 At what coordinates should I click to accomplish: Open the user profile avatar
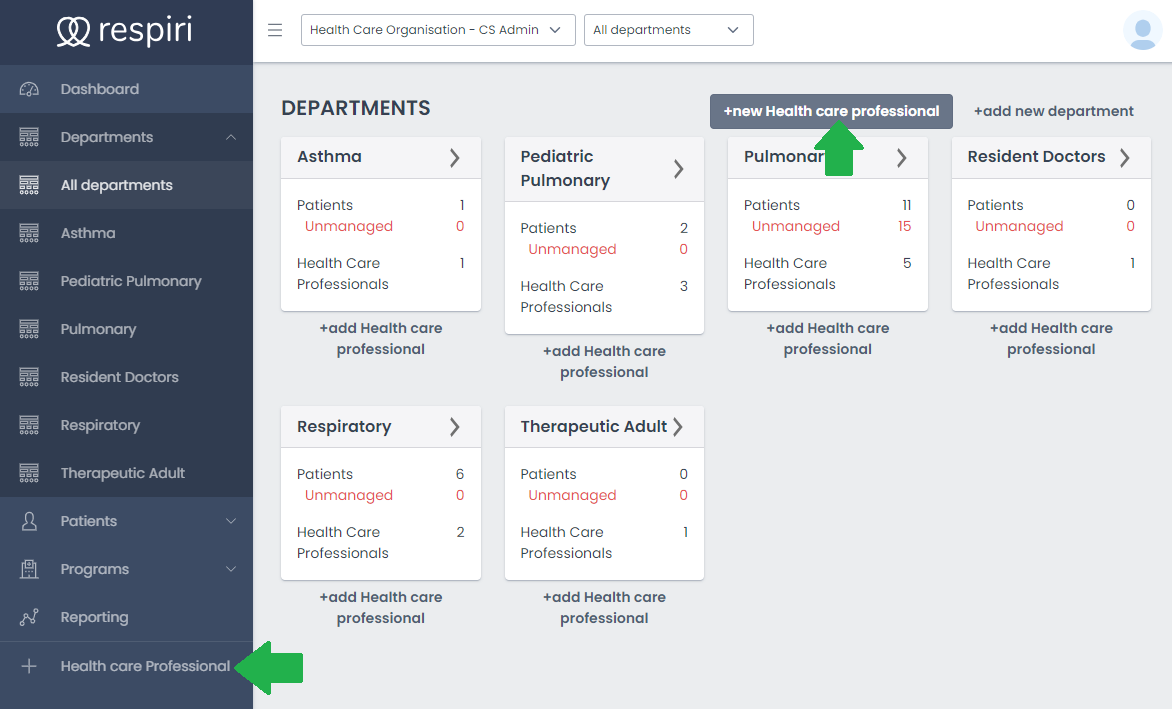click(1142, 30)
